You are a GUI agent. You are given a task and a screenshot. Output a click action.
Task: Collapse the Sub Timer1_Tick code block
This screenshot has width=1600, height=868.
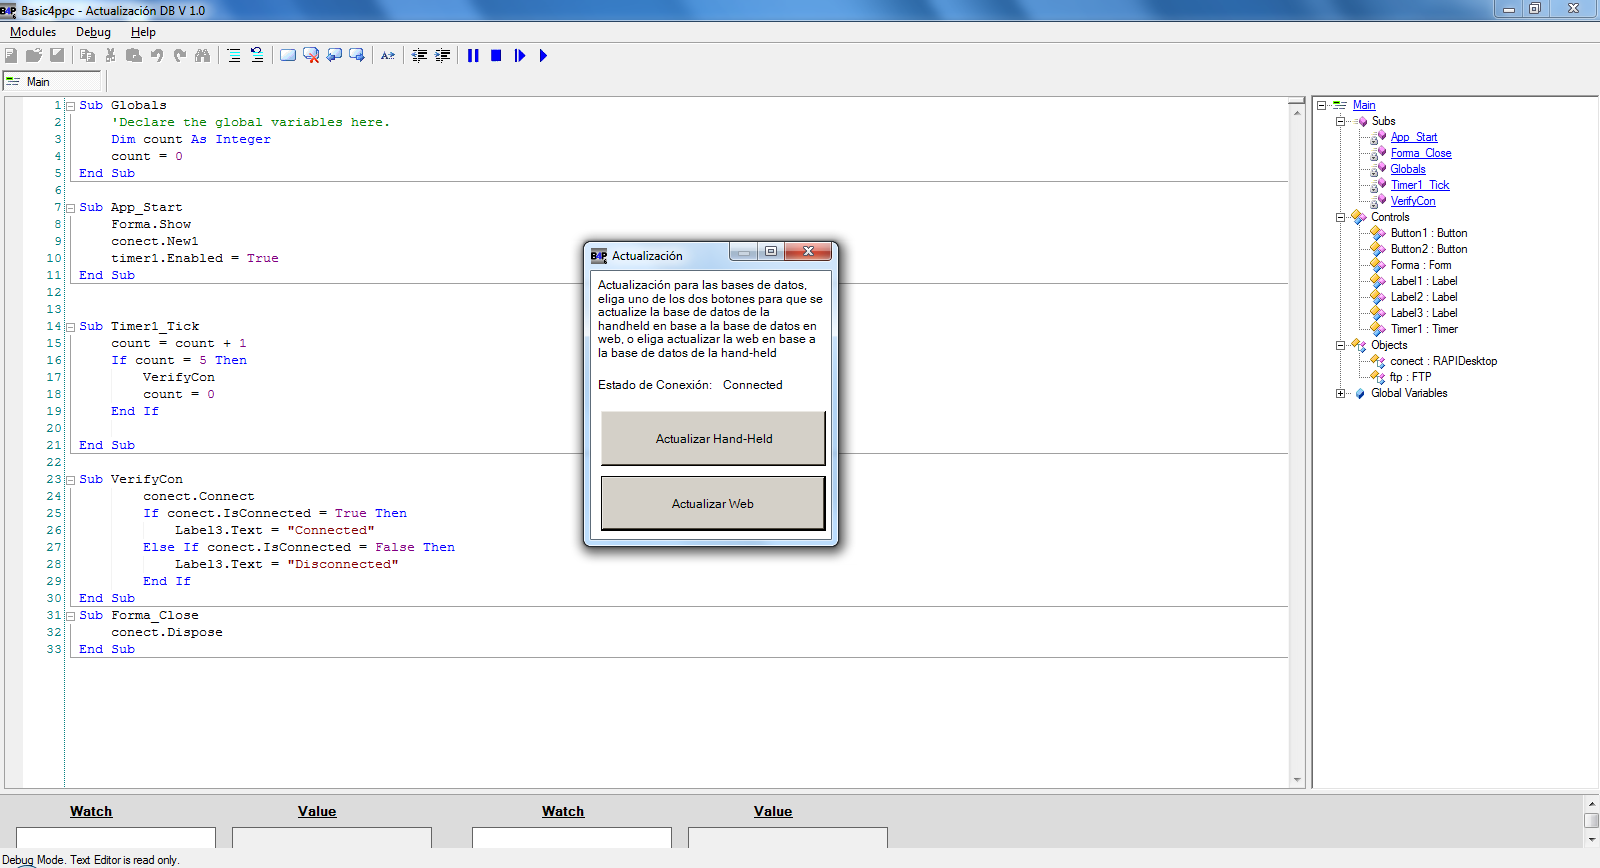coord(71,327)
